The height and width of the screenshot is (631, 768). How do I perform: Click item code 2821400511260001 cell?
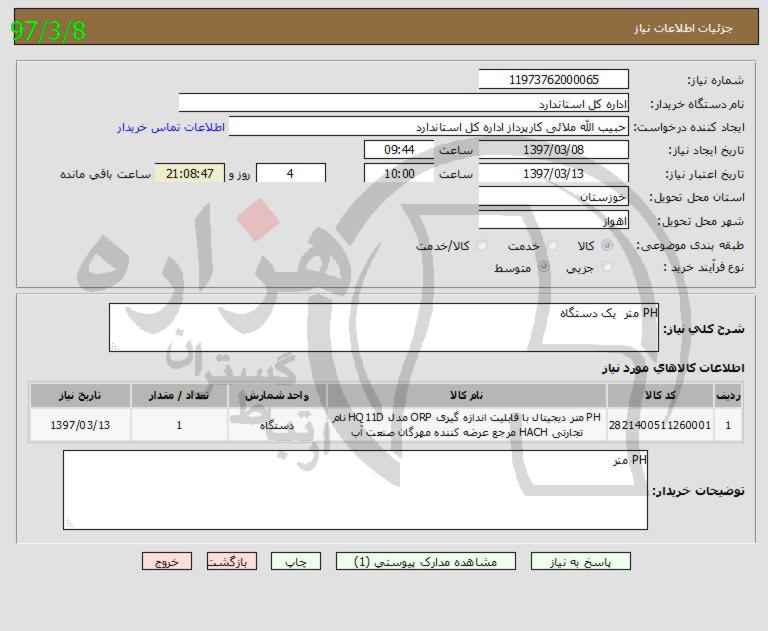coord(661,425)
